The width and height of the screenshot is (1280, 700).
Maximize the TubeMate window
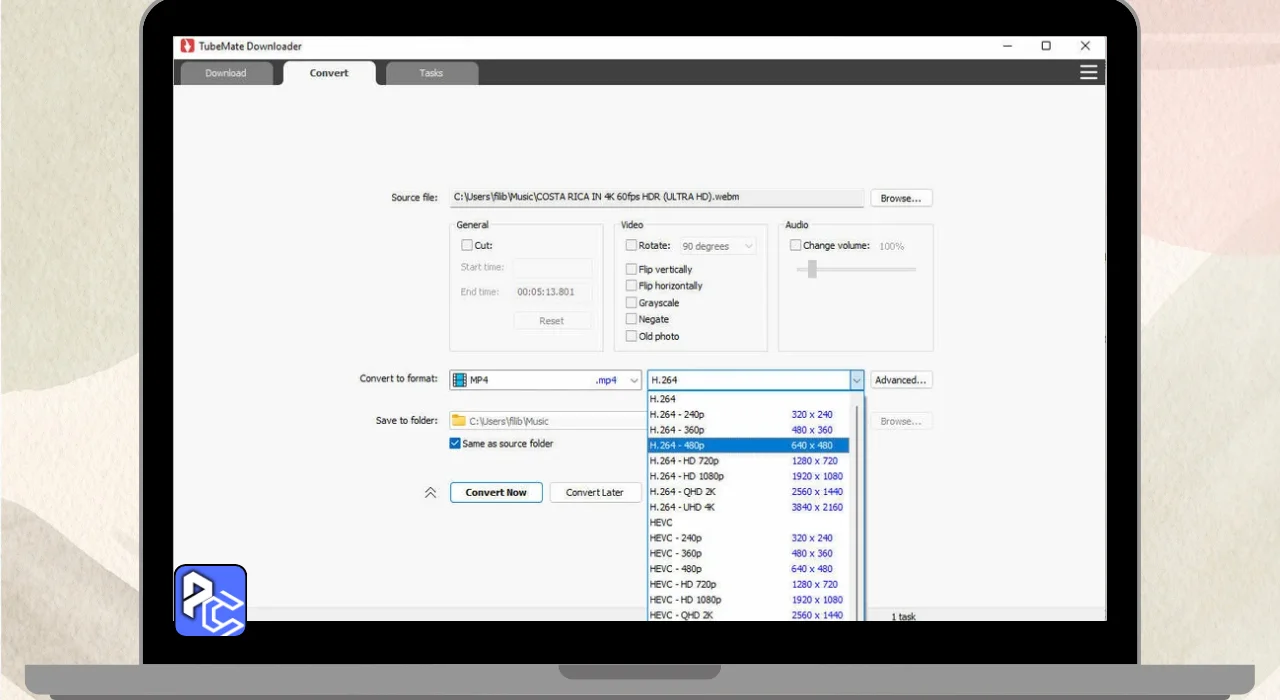(x=1046, y=46)
